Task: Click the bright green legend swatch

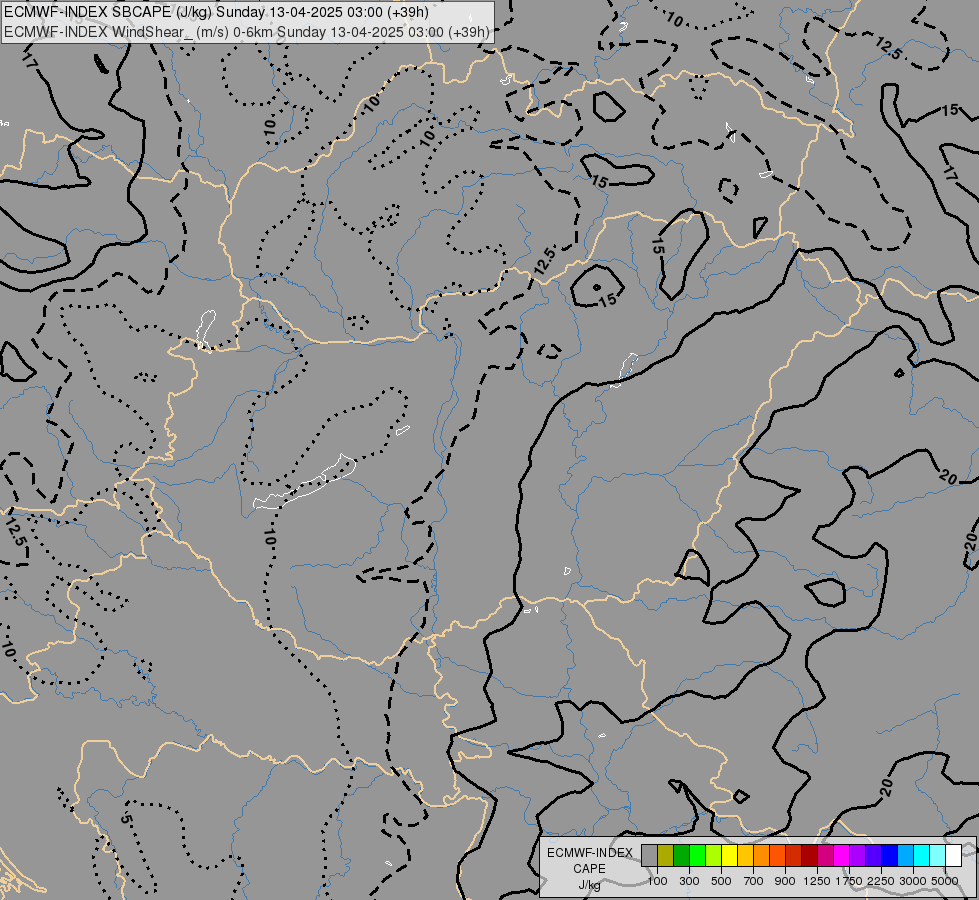Action: click(697, 855)
